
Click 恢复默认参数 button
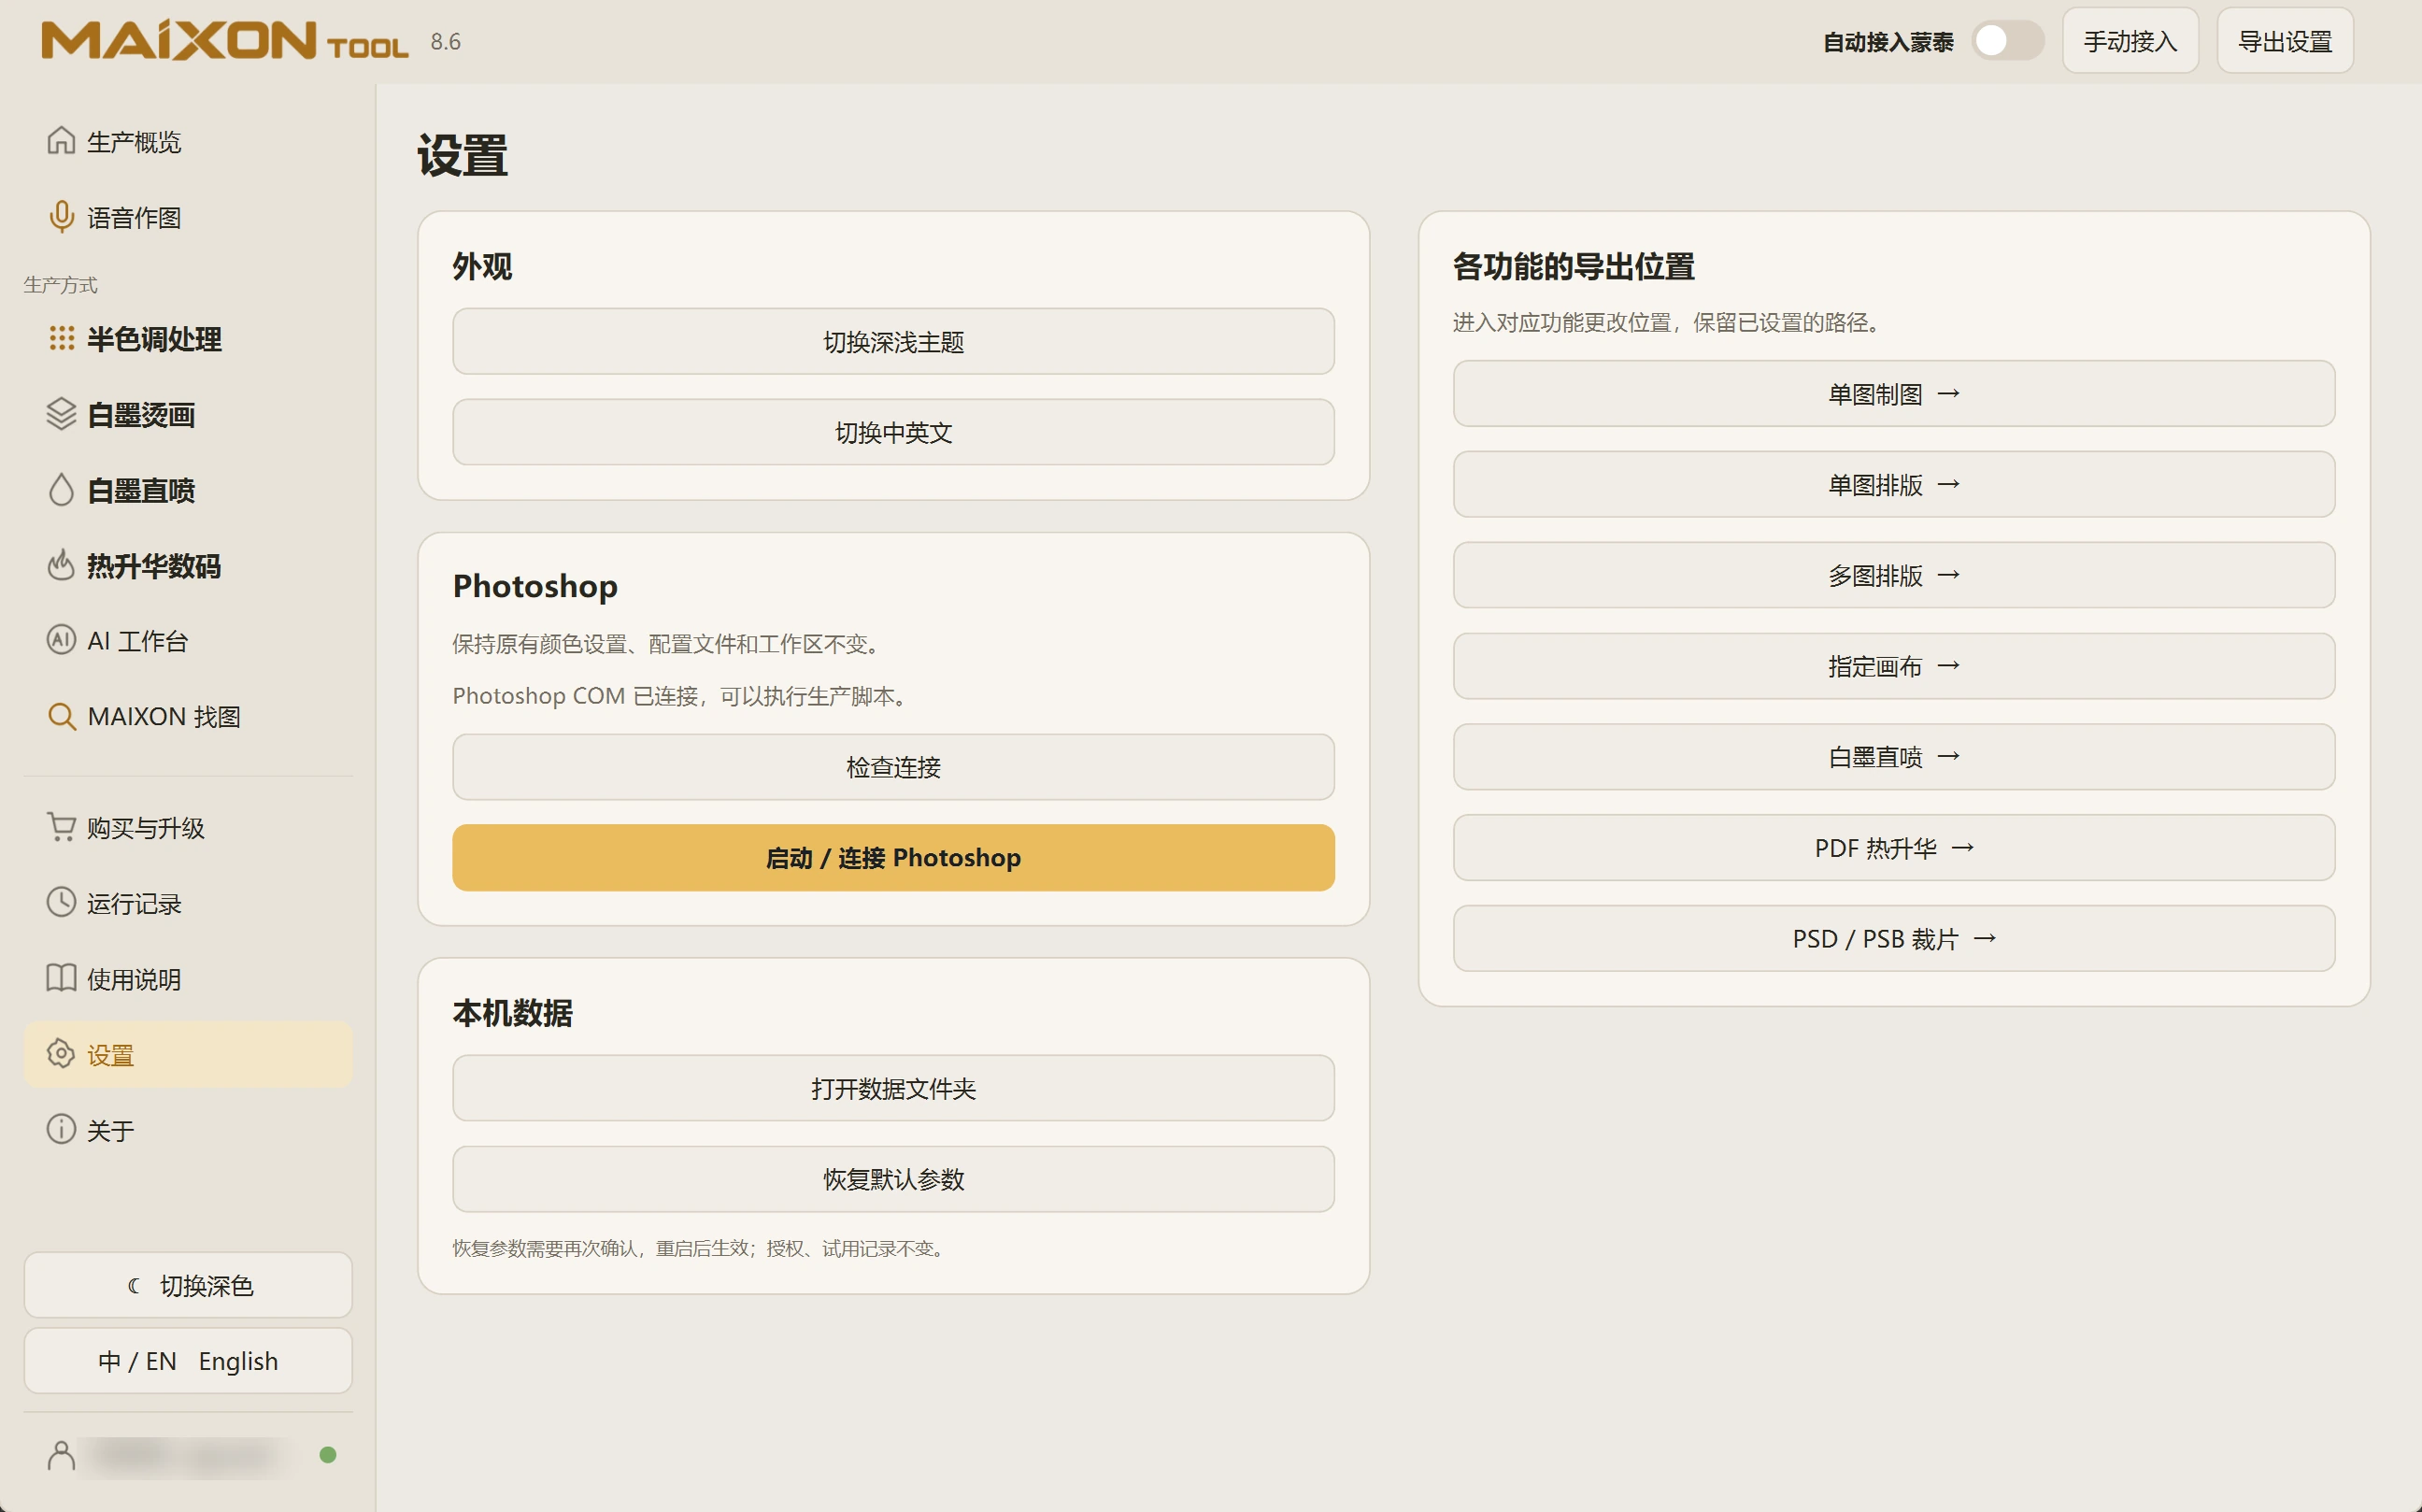[893, 1179]
